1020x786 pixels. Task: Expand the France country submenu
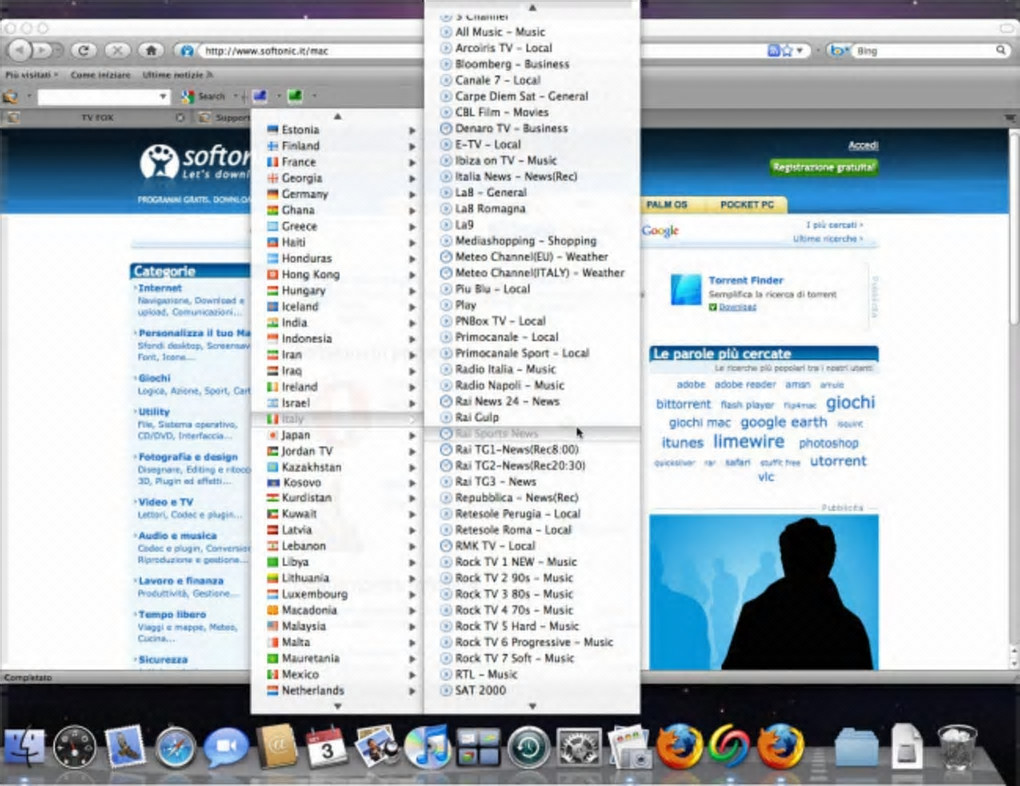pyautogui.click(x=337, y=162)
